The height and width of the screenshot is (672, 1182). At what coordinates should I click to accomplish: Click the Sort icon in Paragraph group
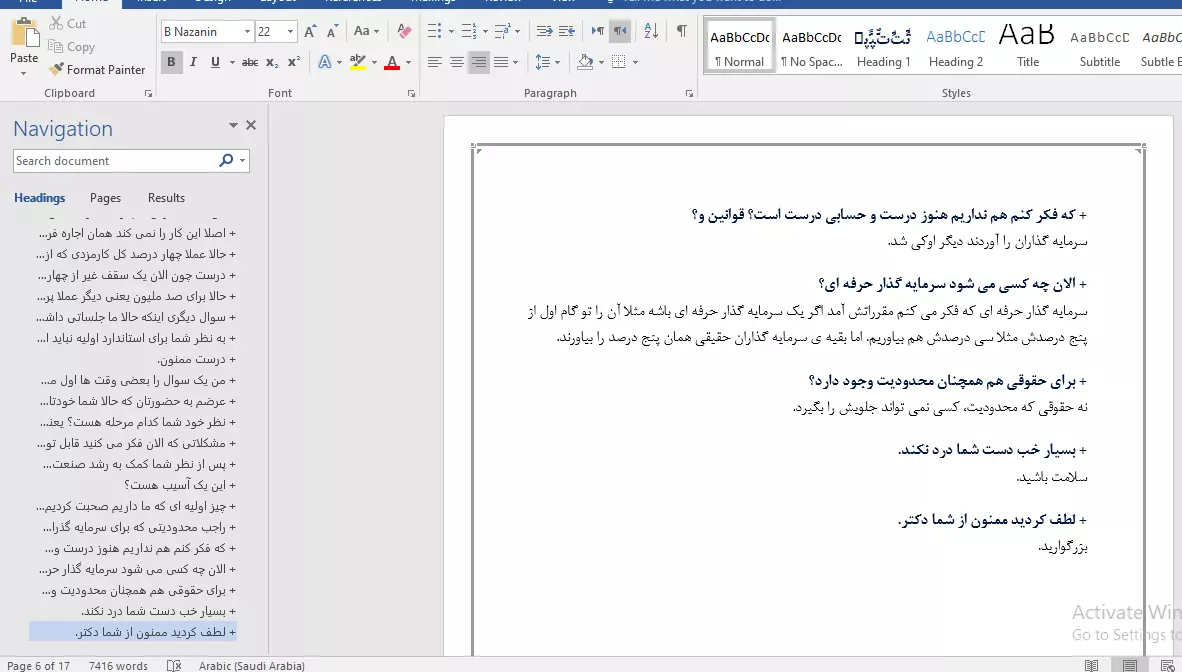point(651,32)
